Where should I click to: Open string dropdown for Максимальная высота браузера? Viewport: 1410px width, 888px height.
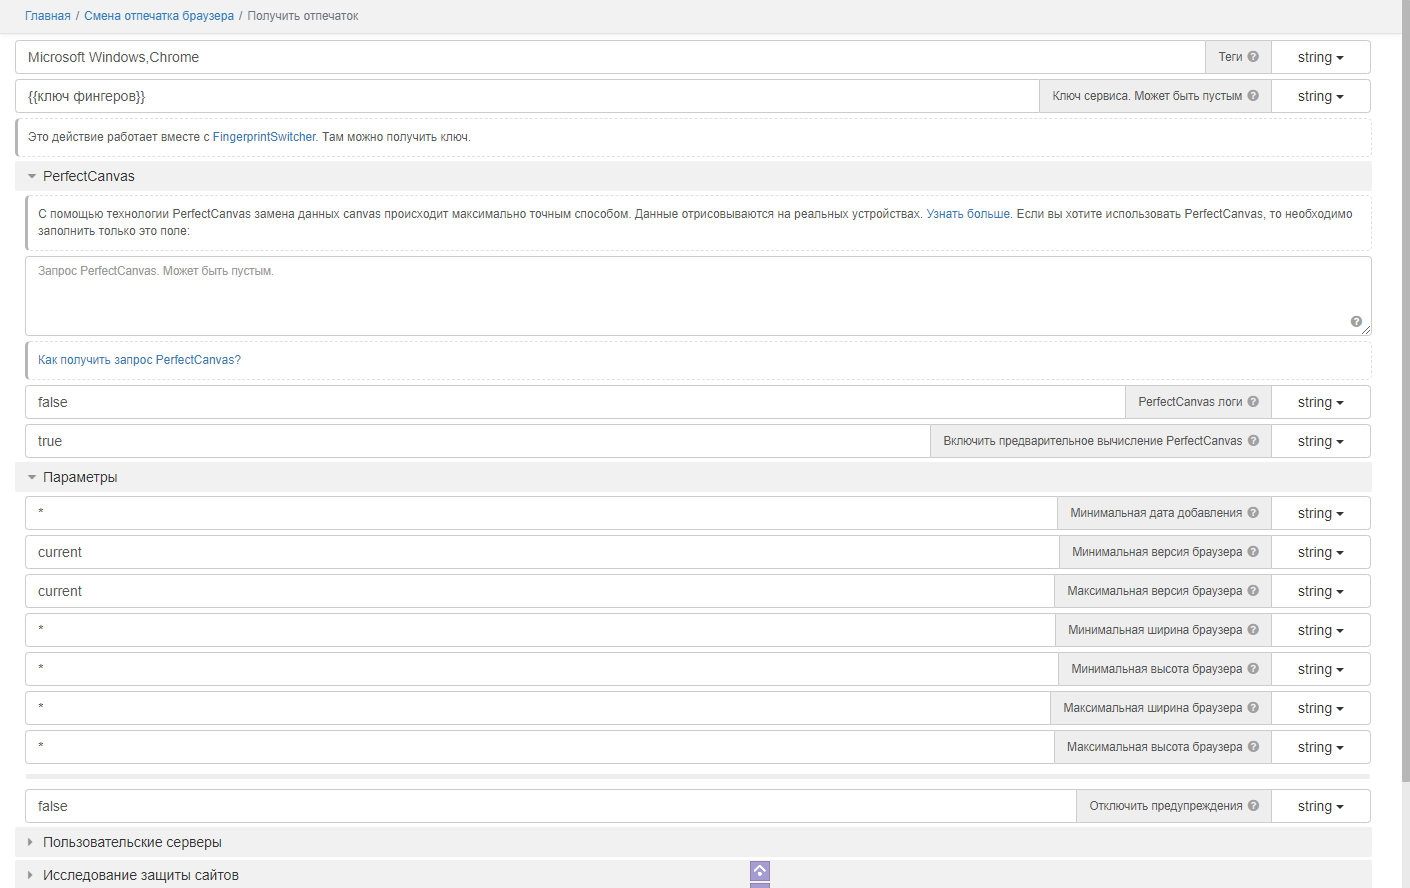[x=1320, y=748]
